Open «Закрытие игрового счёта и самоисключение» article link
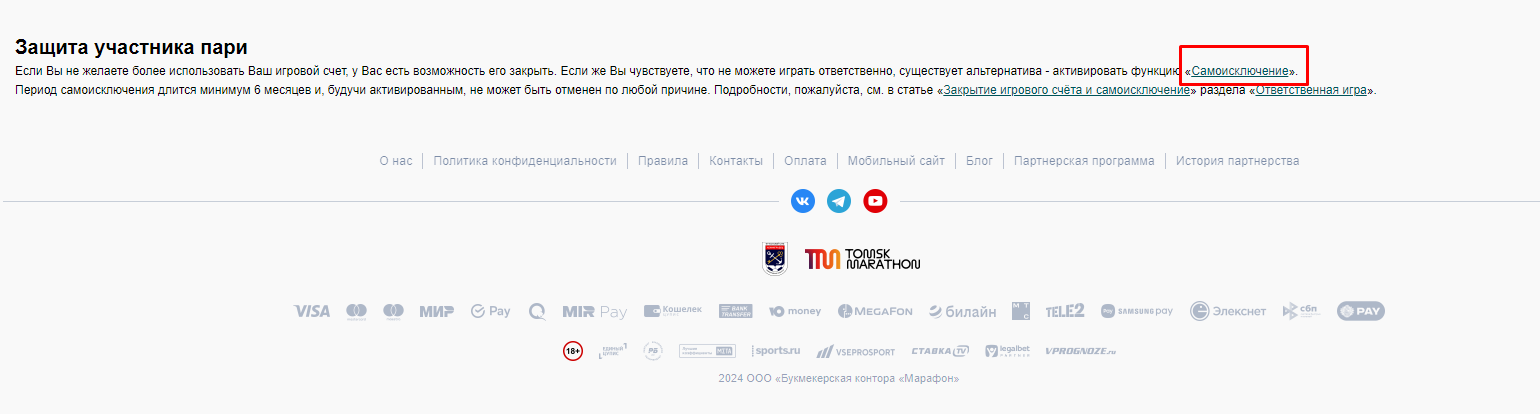1540x414 pixels. click(x=1067, y=90)
